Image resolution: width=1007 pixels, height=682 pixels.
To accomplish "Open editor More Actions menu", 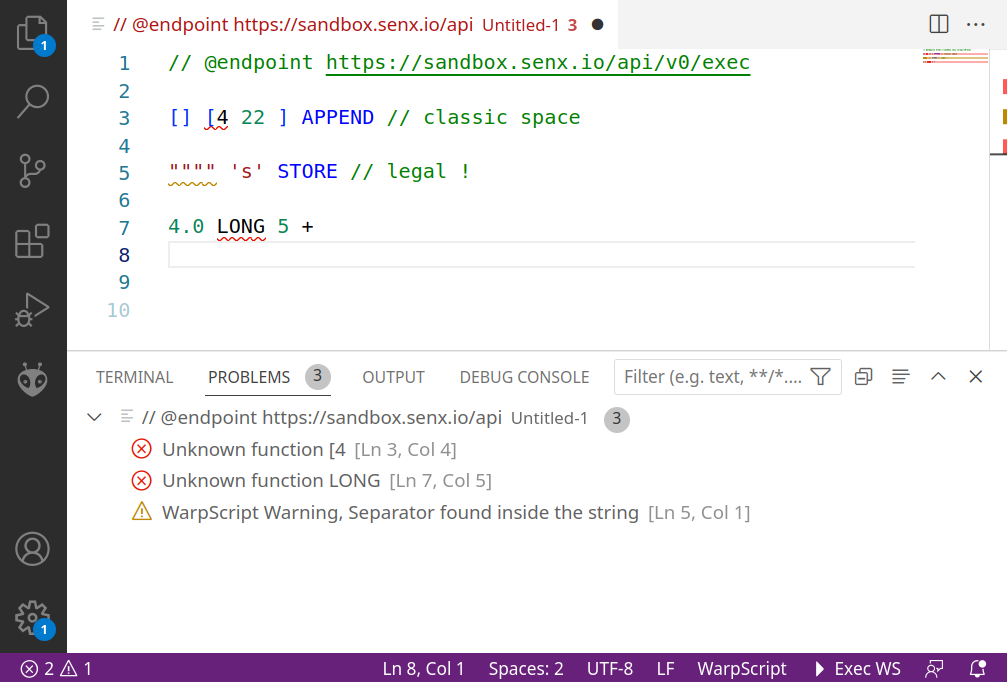I will tap(976, 24).
